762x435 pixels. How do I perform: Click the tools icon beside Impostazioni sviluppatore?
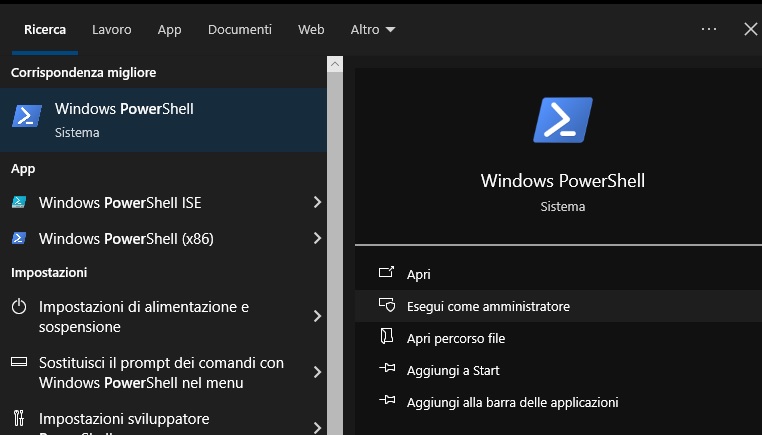tap(19, 418)
